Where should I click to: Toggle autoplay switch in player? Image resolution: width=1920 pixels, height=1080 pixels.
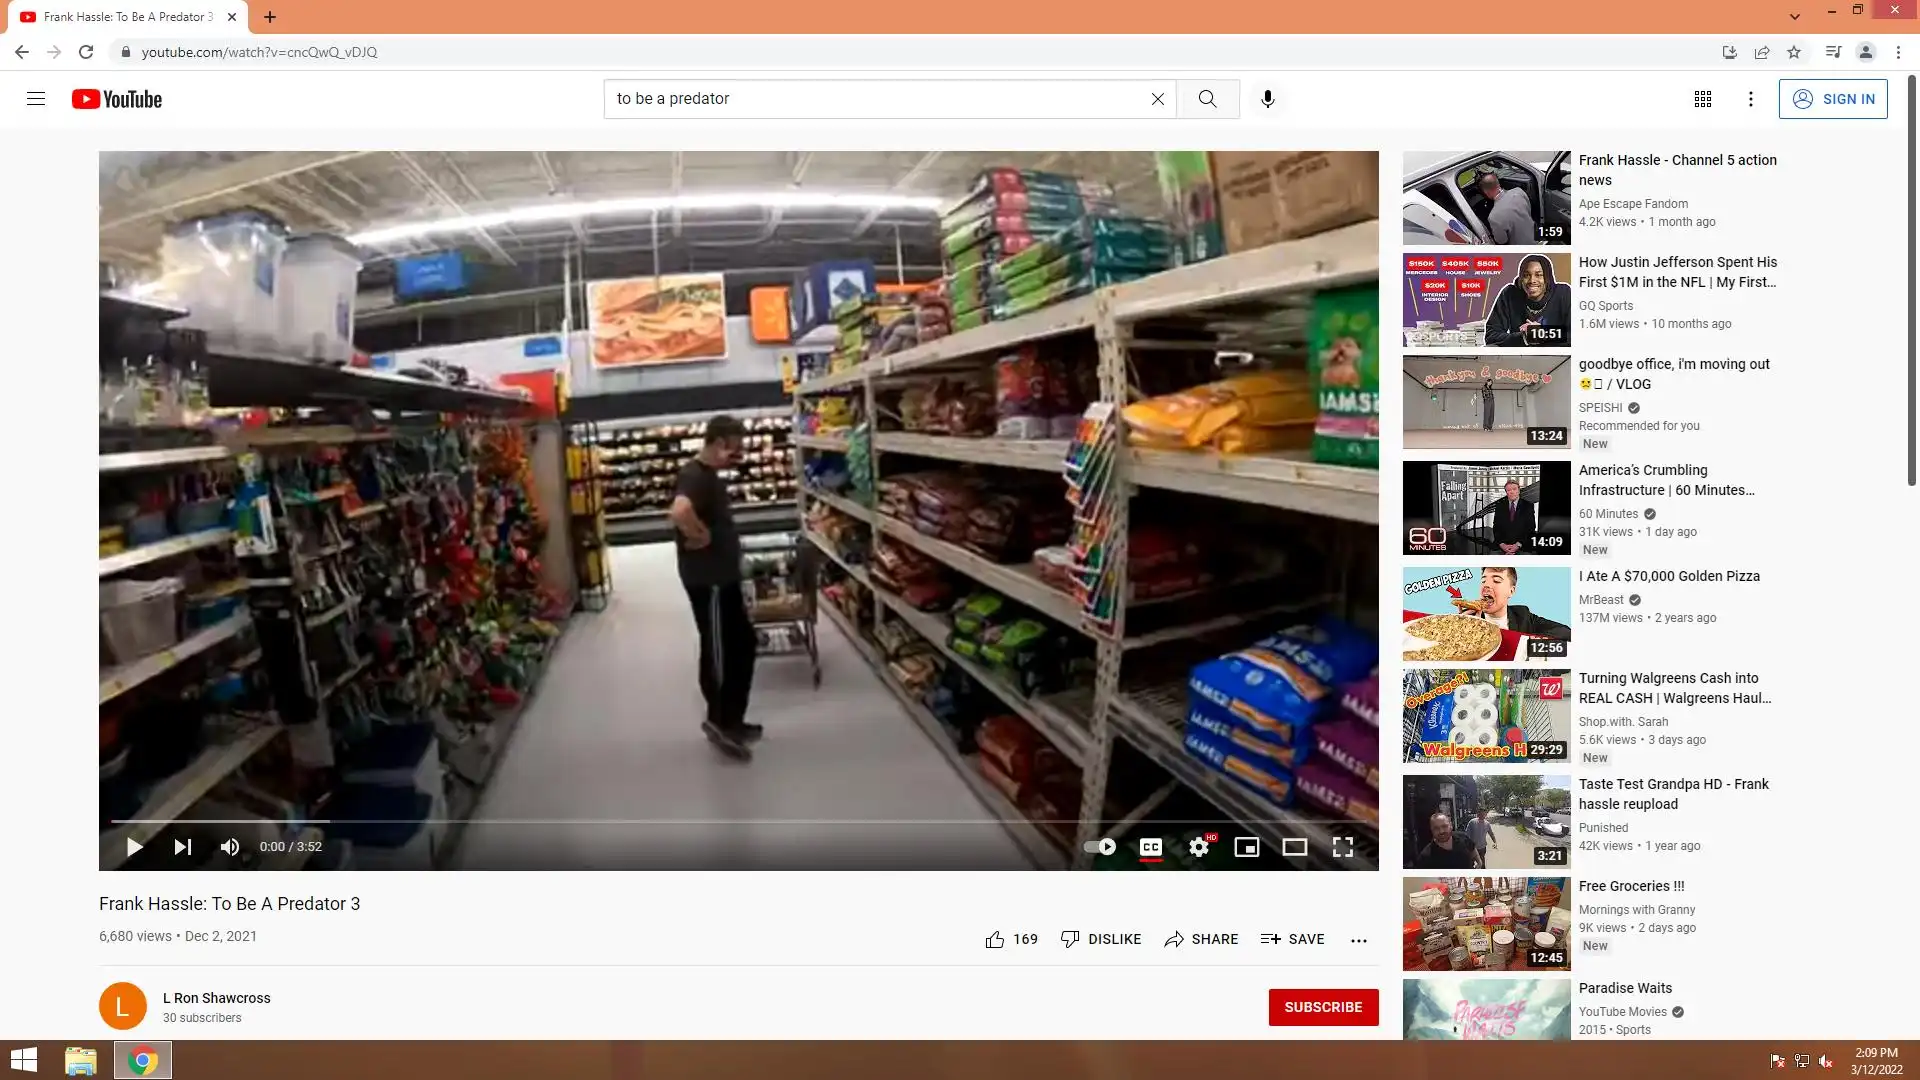tap(1100, 847)
